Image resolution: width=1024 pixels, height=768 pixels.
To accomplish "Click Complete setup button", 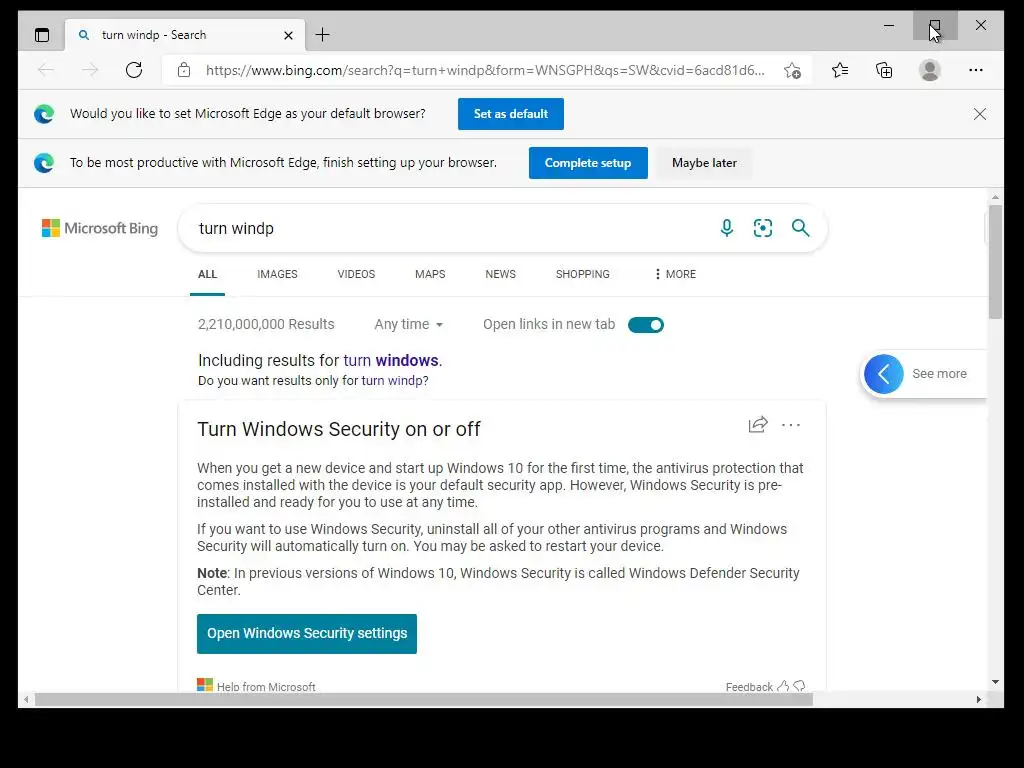I will click(x=588, y=163).
